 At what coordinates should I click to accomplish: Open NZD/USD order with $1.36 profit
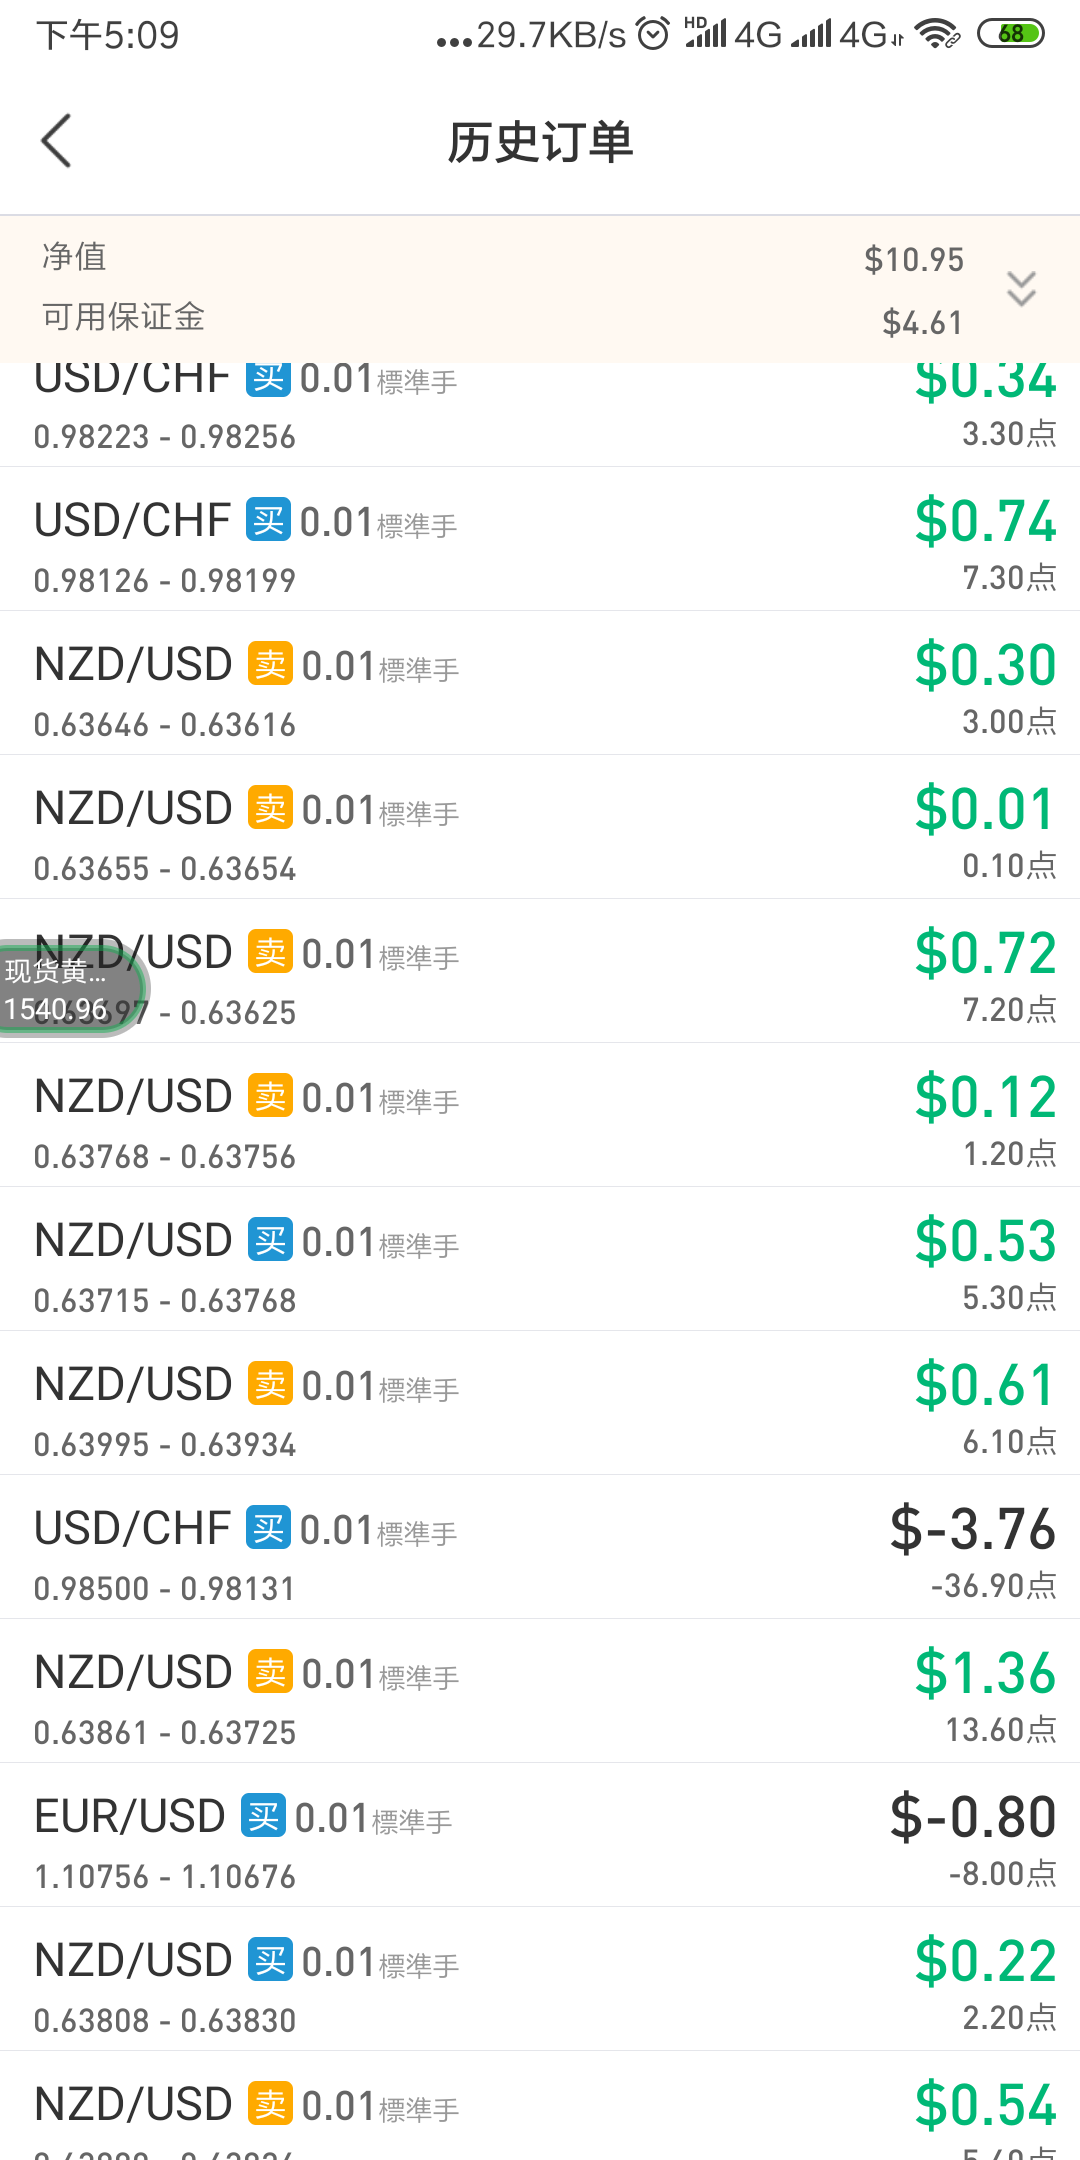coord(540,1691)
